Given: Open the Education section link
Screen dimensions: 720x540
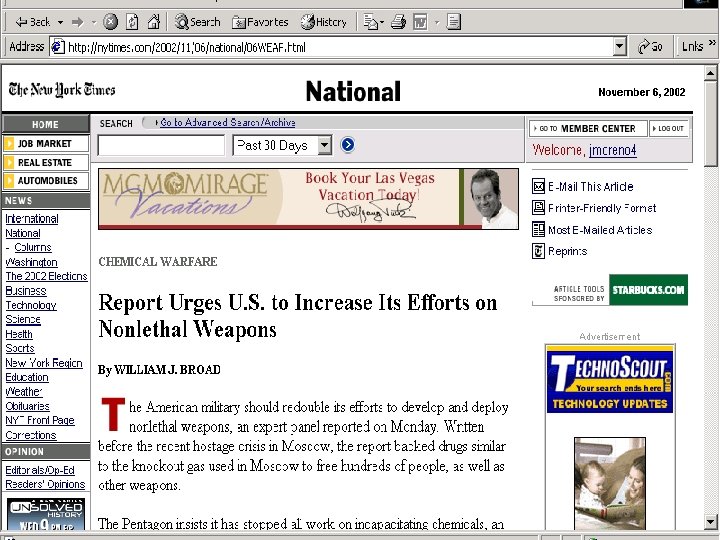Looking at the screenshot, I should [x=27, y=377].
